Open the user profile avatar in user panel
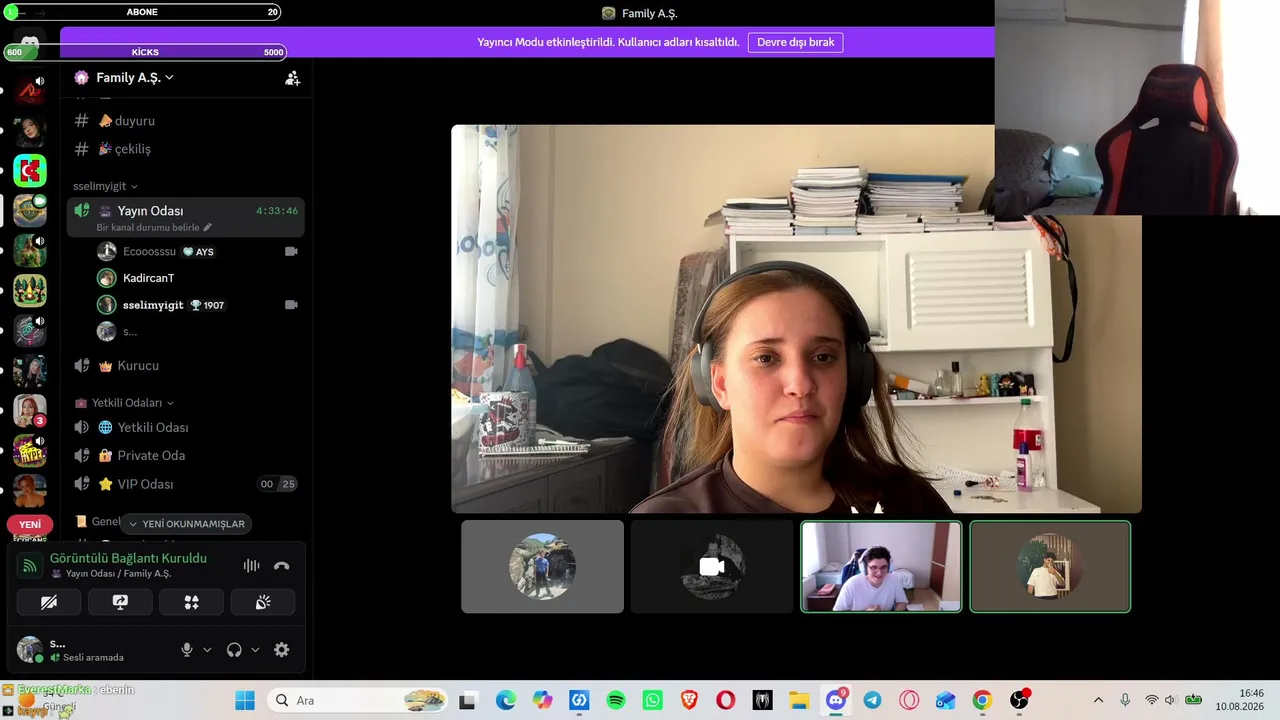 pyautogui.click(x=30, y=650)
